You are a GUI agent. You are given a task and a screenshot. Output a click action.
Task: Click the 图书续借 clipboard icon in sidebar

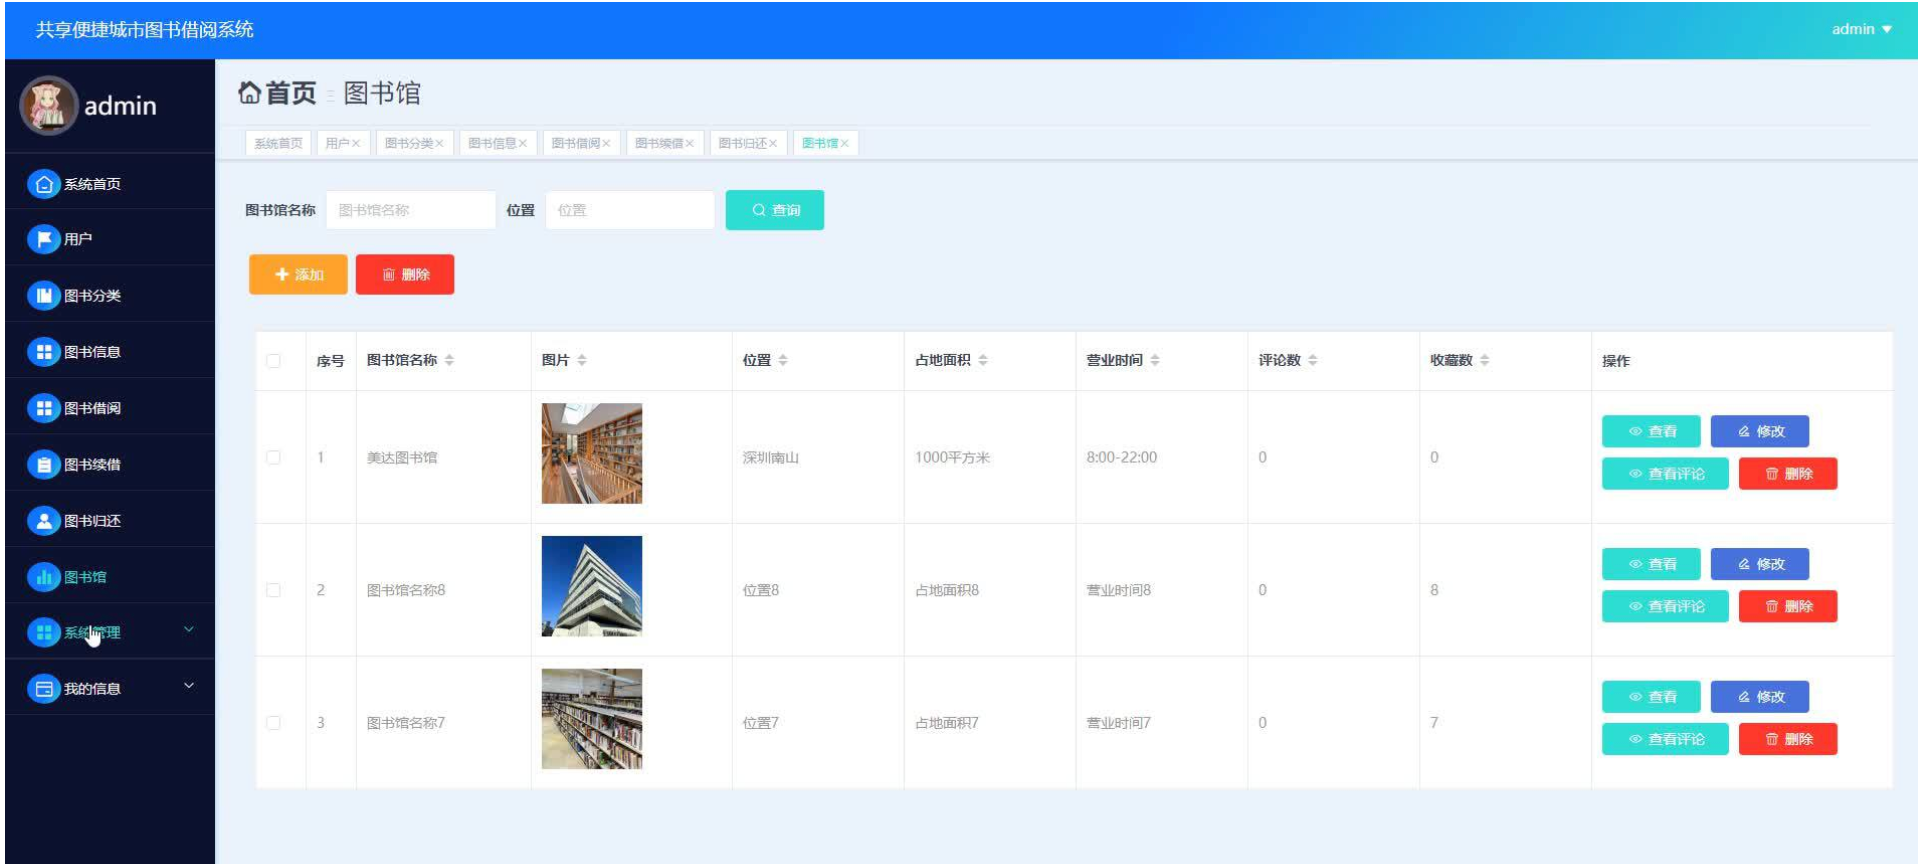coord(43,464)
